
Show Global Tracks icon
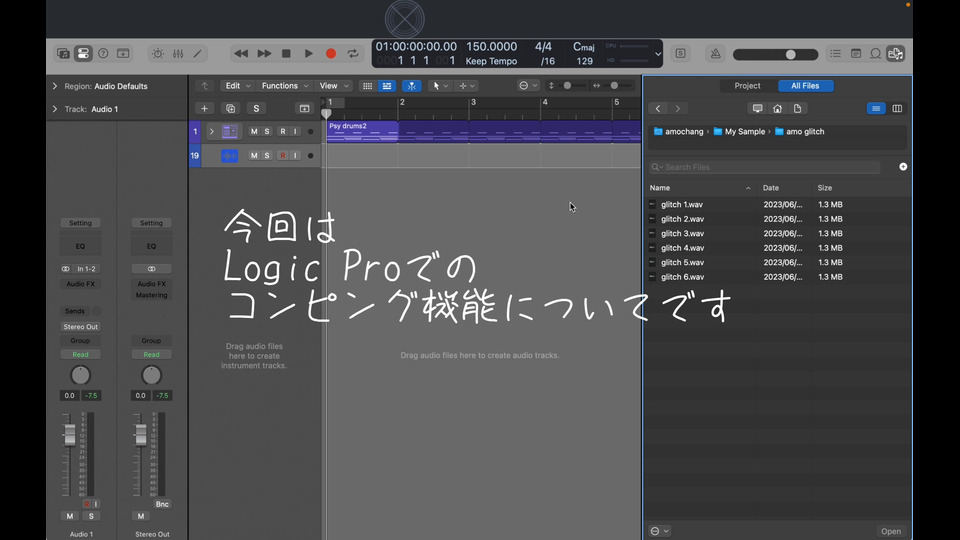pos(304,108)
